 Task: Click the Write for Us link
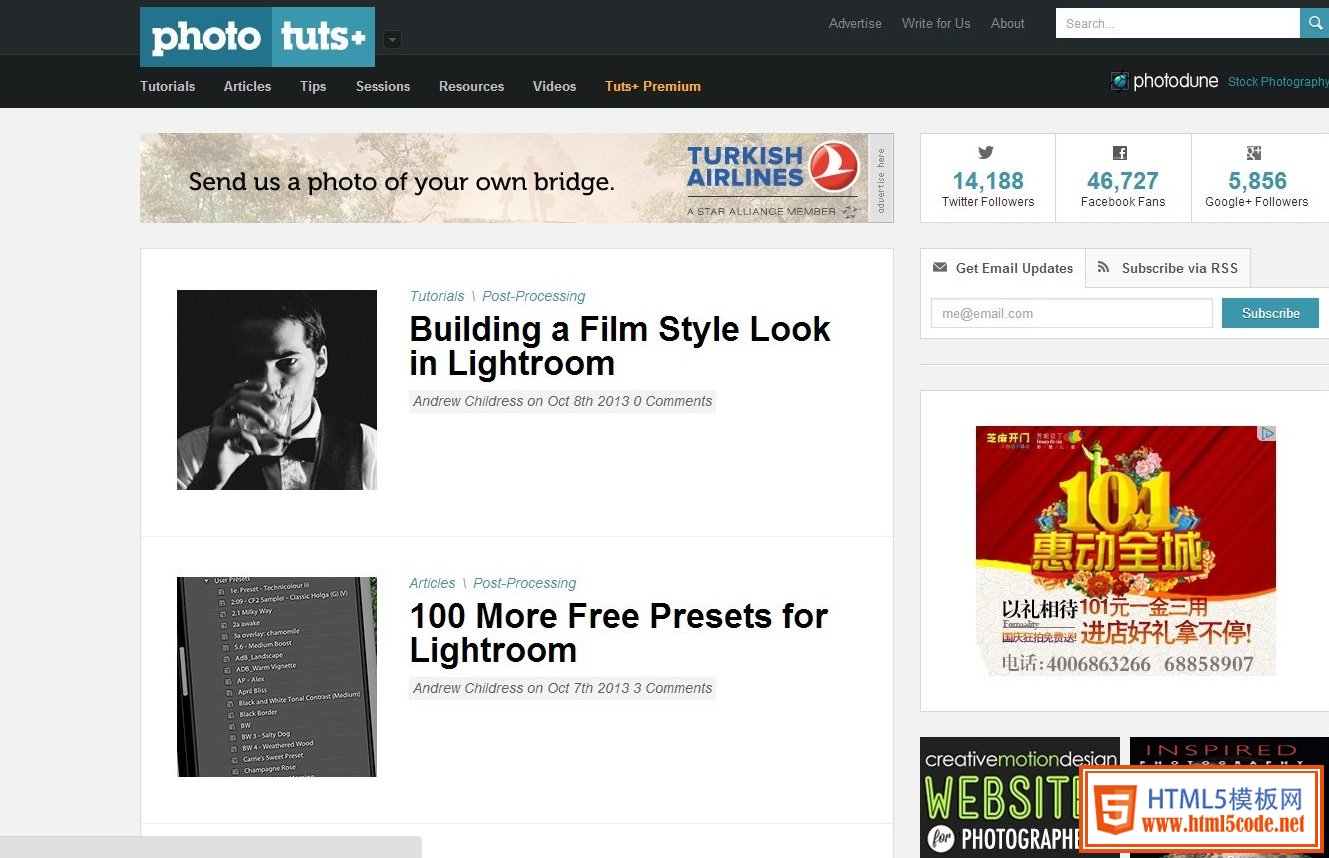[x=936, y=23]
